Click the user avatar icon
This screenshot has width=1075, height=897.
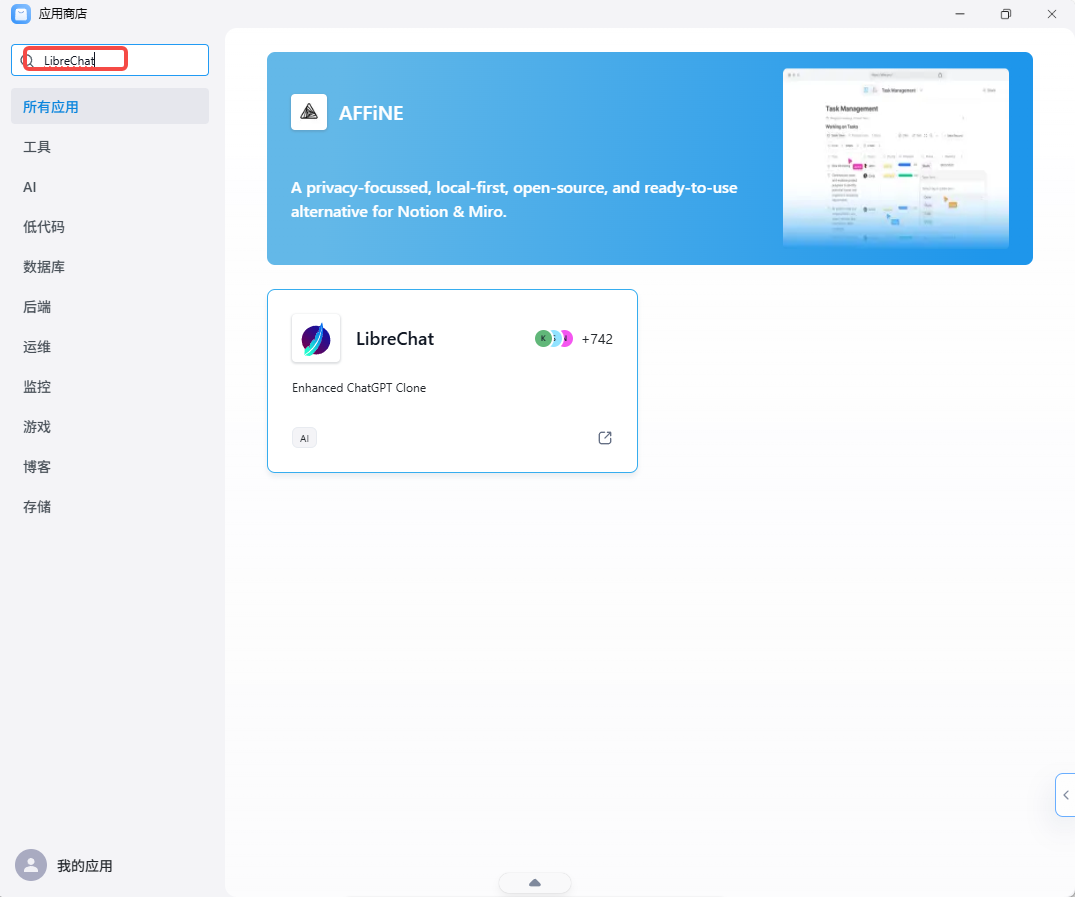(31, 865)
